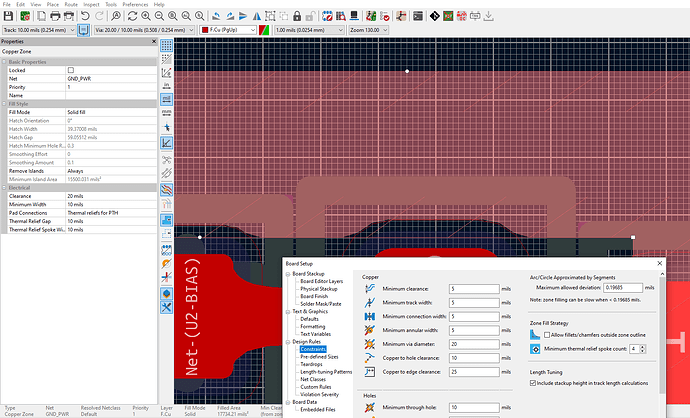Zoom out of the board
This screenshot has height=418, width=690.
coord(159,16)
